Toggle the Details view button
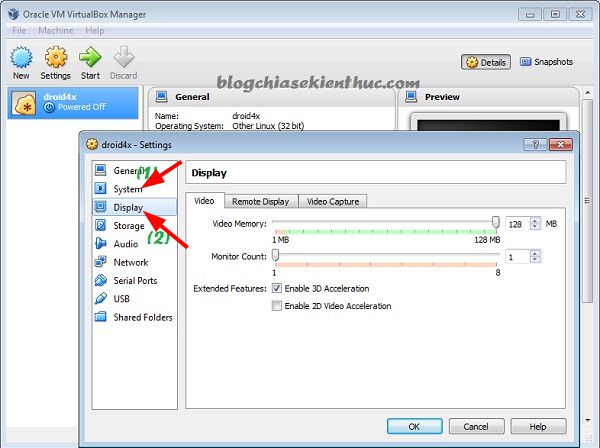 (x=486, y=62)
